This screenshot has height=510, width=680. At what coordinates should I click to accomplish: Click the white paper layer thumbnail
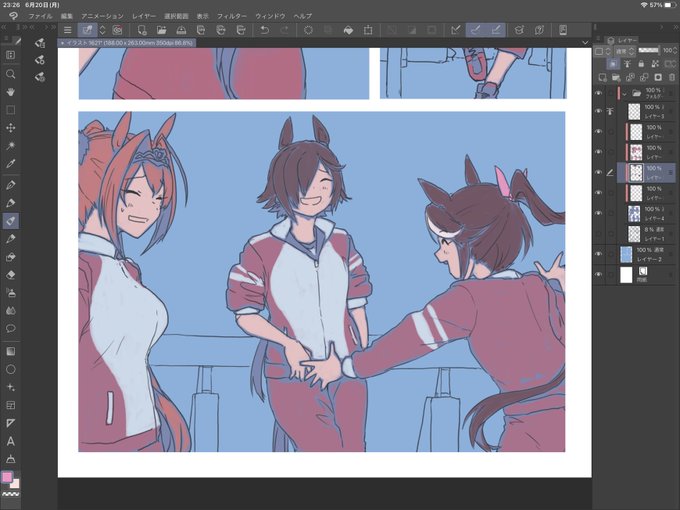pos(626,275)
